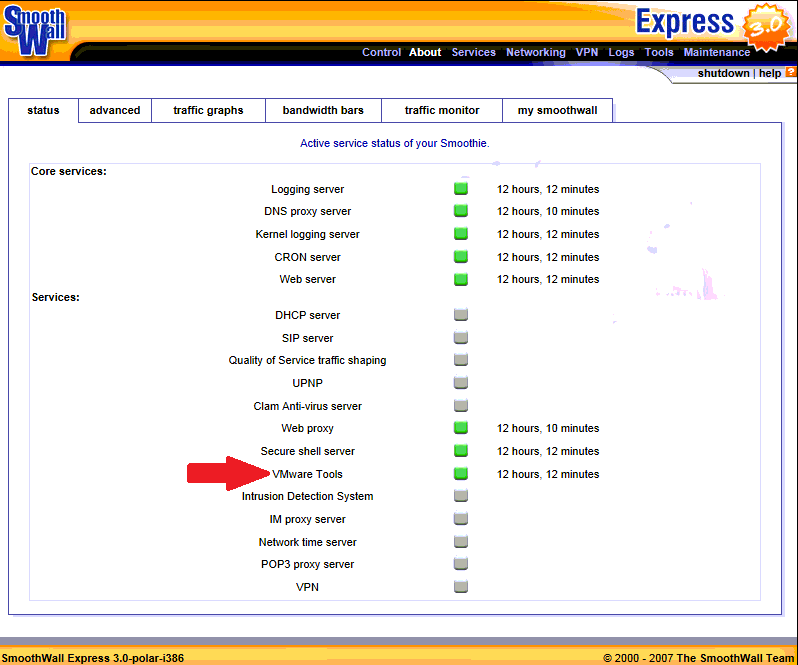Click UPNP gray status indicator
The width and height of the screenshot is (798, 665).
tap(461, 382)
